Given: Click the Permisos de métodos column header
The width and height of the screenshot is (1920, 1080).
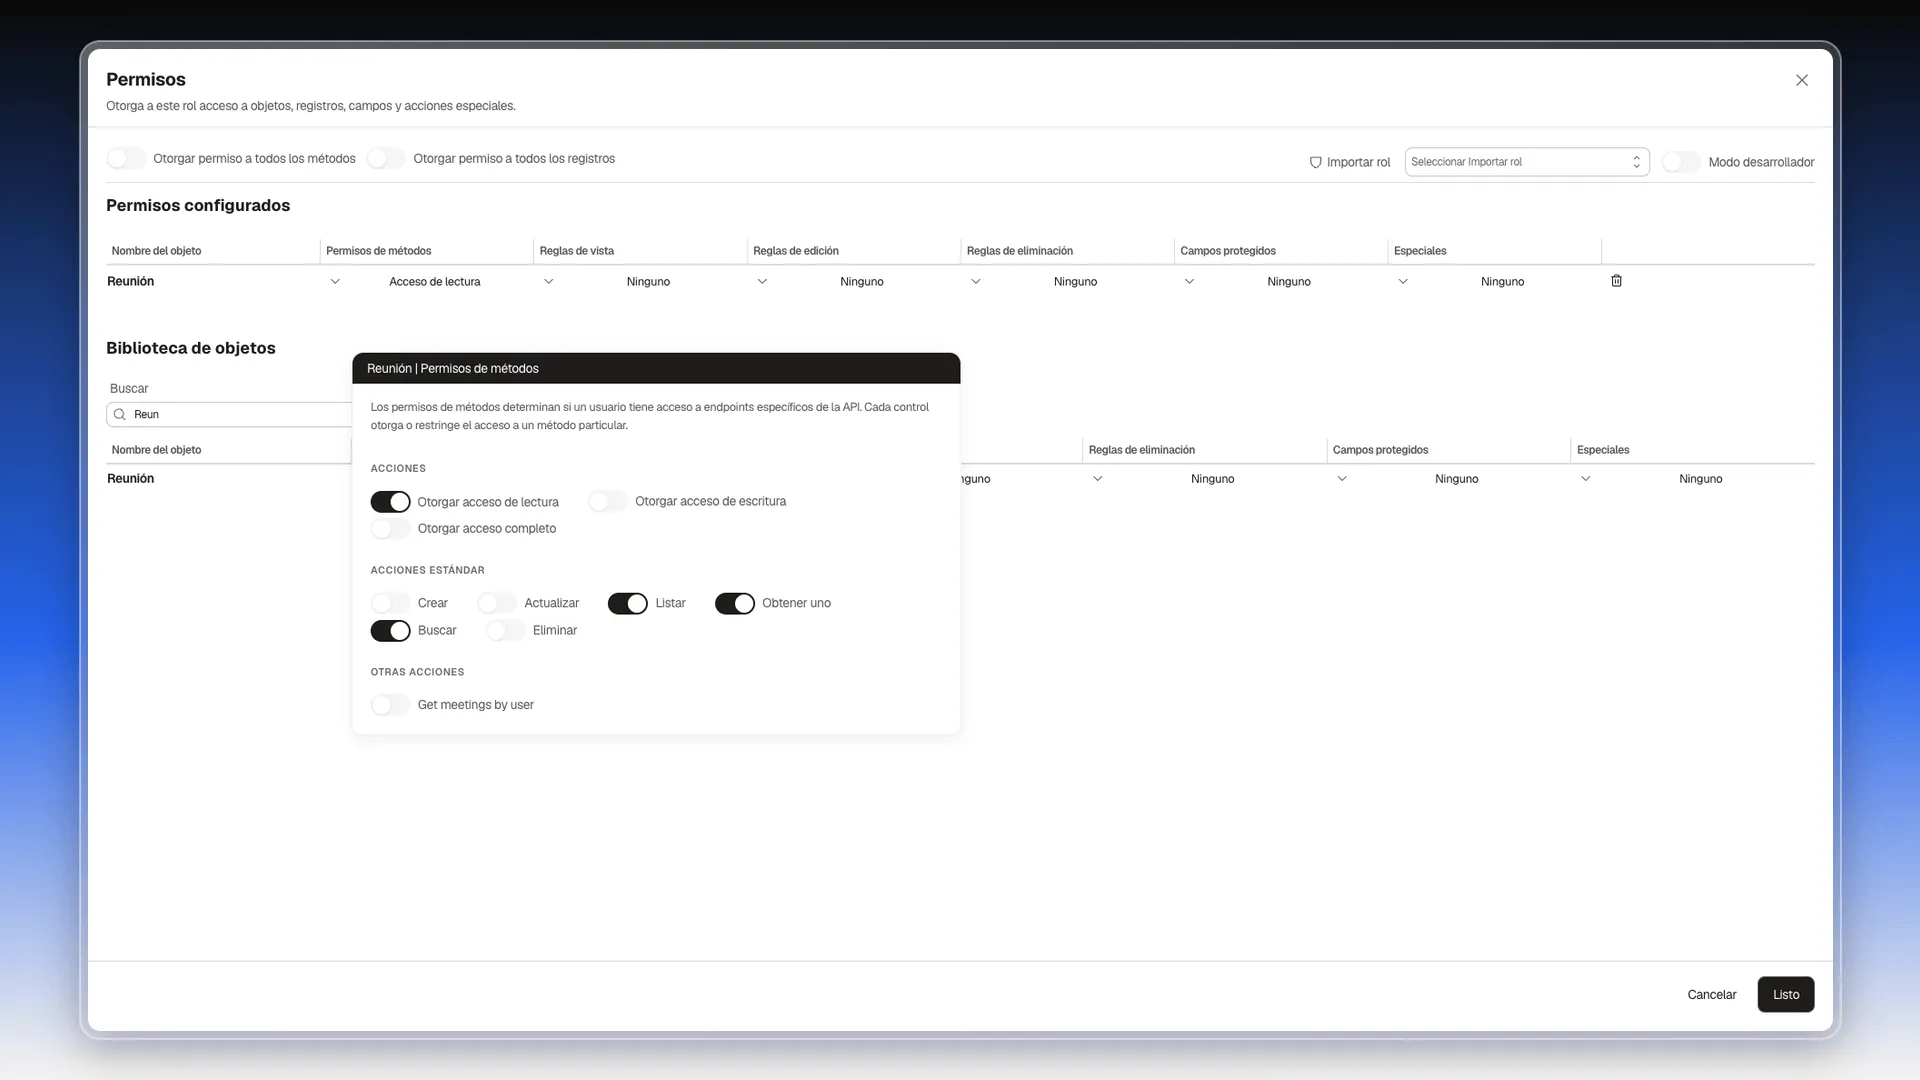Looking at the screenshot, I should click(378, 251).
